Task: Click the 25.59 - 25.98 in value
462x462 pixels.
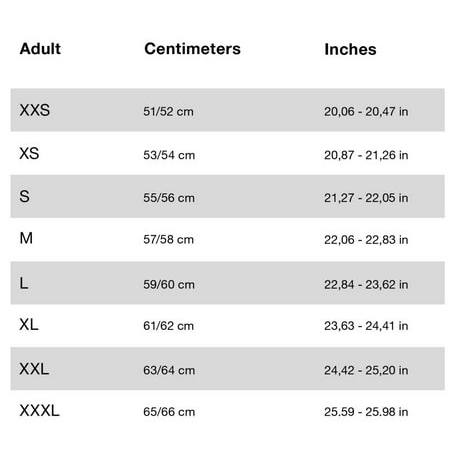Action: (366, 412)
